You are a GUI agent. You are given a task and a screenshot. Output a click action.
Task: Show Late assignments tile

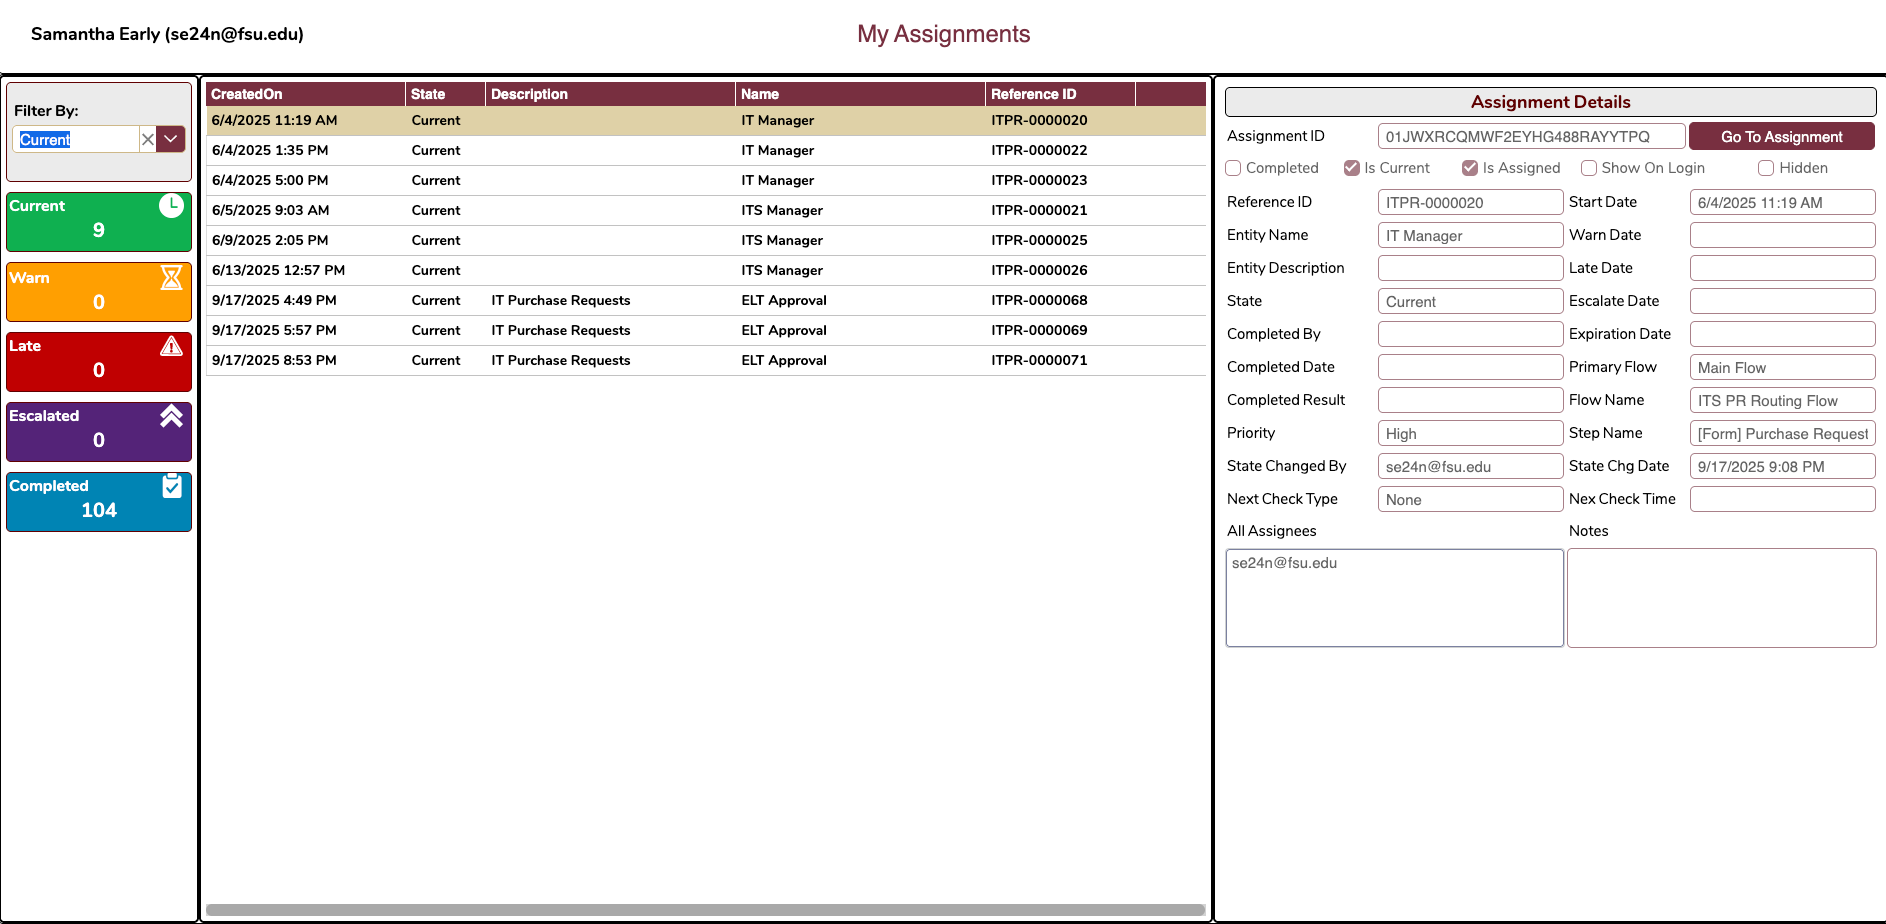tap(99, 362)
